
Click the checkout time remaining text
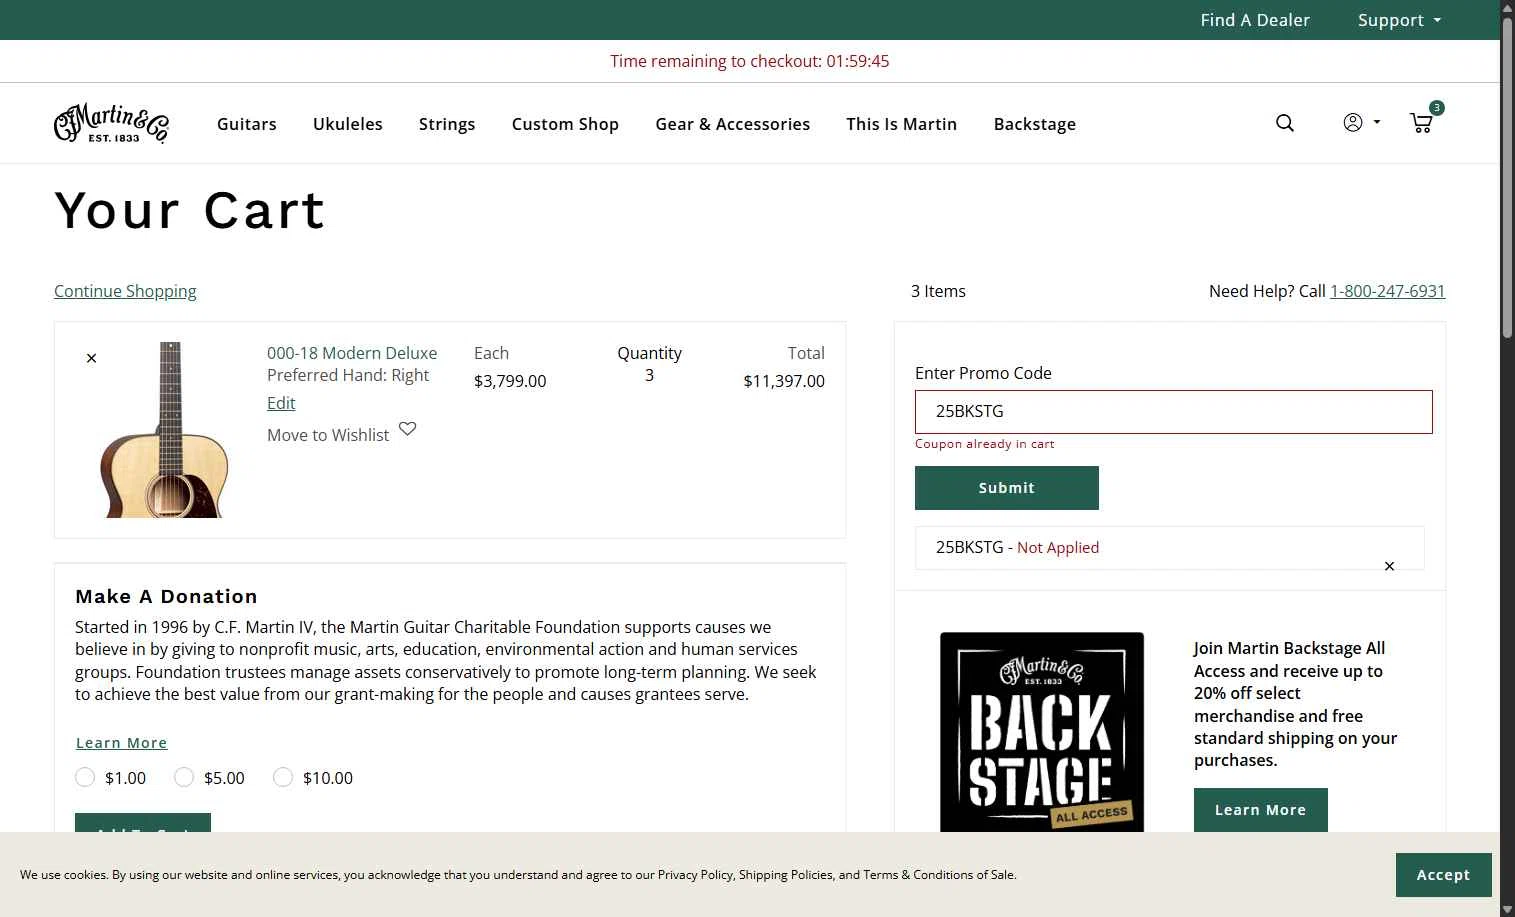pyautogui.click(x=750, y=61)
